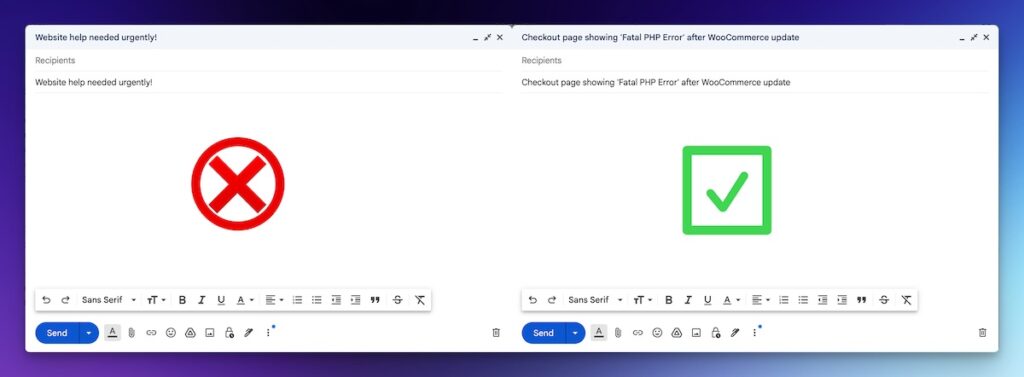The image size is (1024, 377).
Task: Toggle formatting options in the left compose window
Action: click(x=112, y=333)
